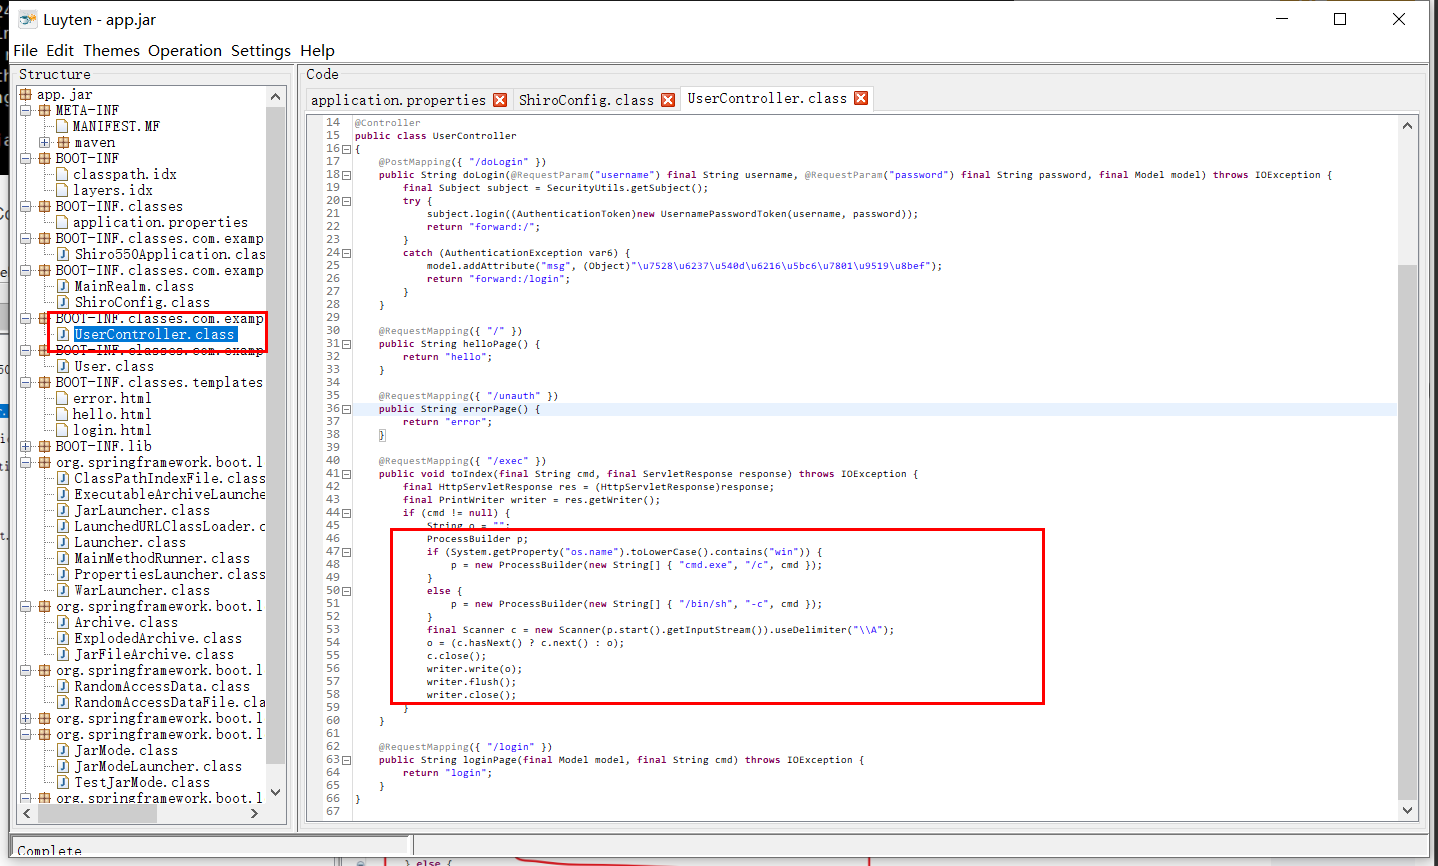Screen dimensions: 1438x866
Task: Click the JarLauncher.class icon
Action: (x=63, y=510)
